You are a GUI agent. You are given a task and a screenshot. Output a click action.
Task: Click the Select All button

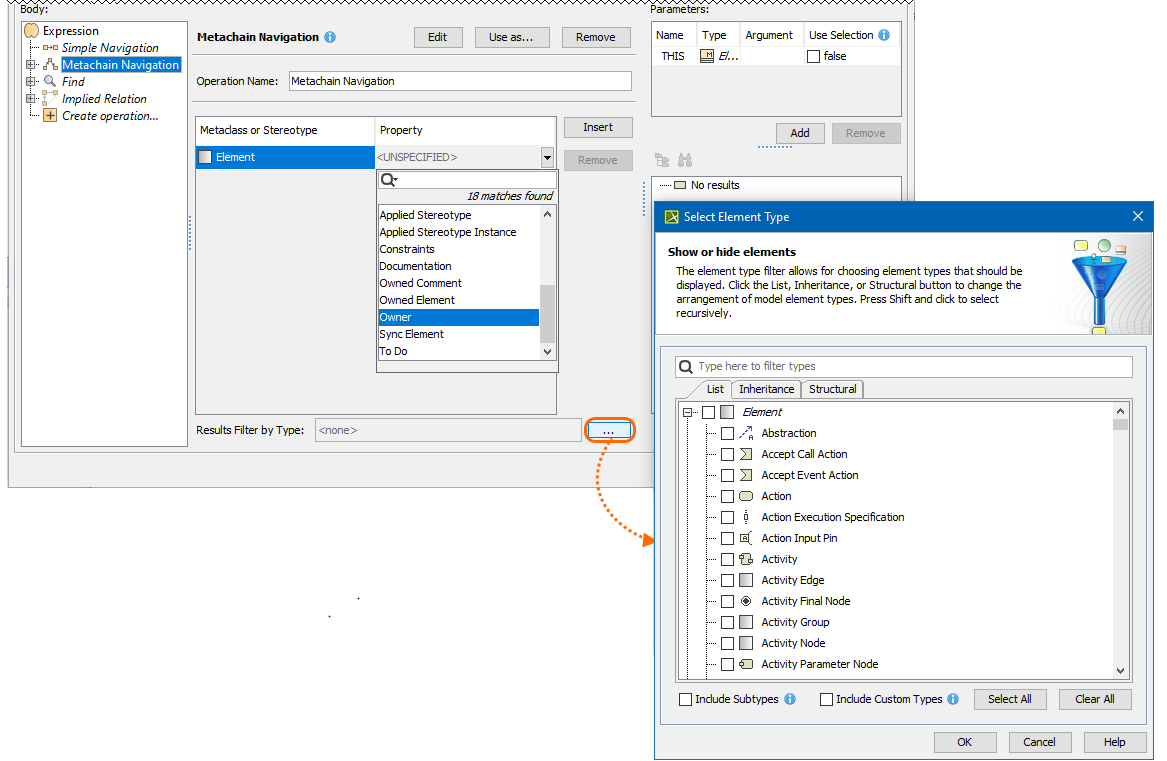coord(1009,699)
